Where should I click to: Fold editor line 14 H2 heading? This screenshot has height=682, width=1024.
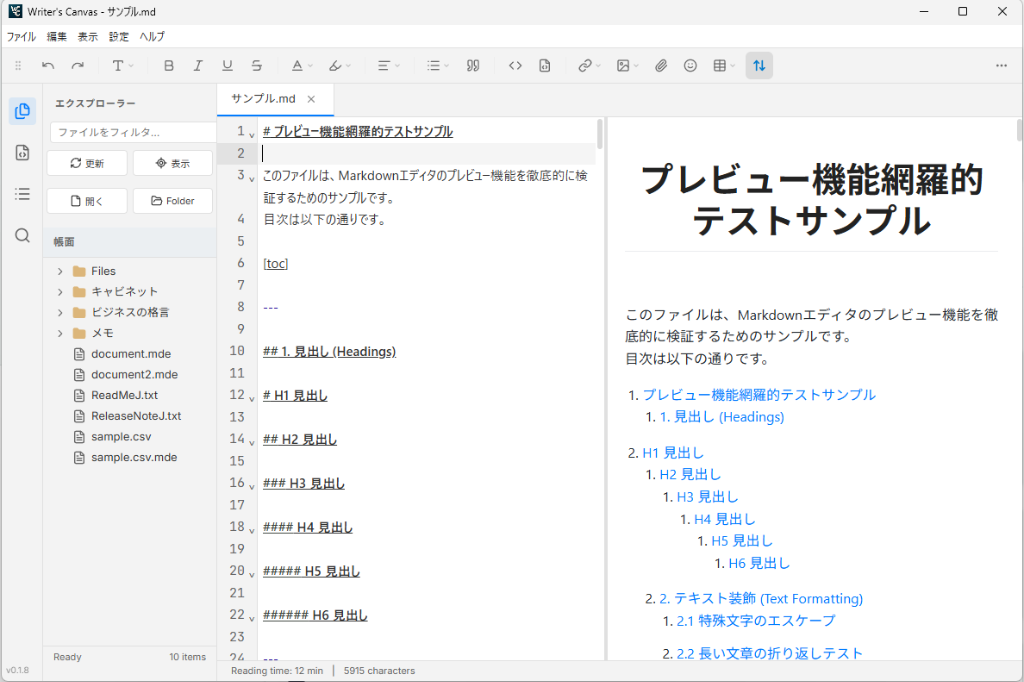point(252,443)
